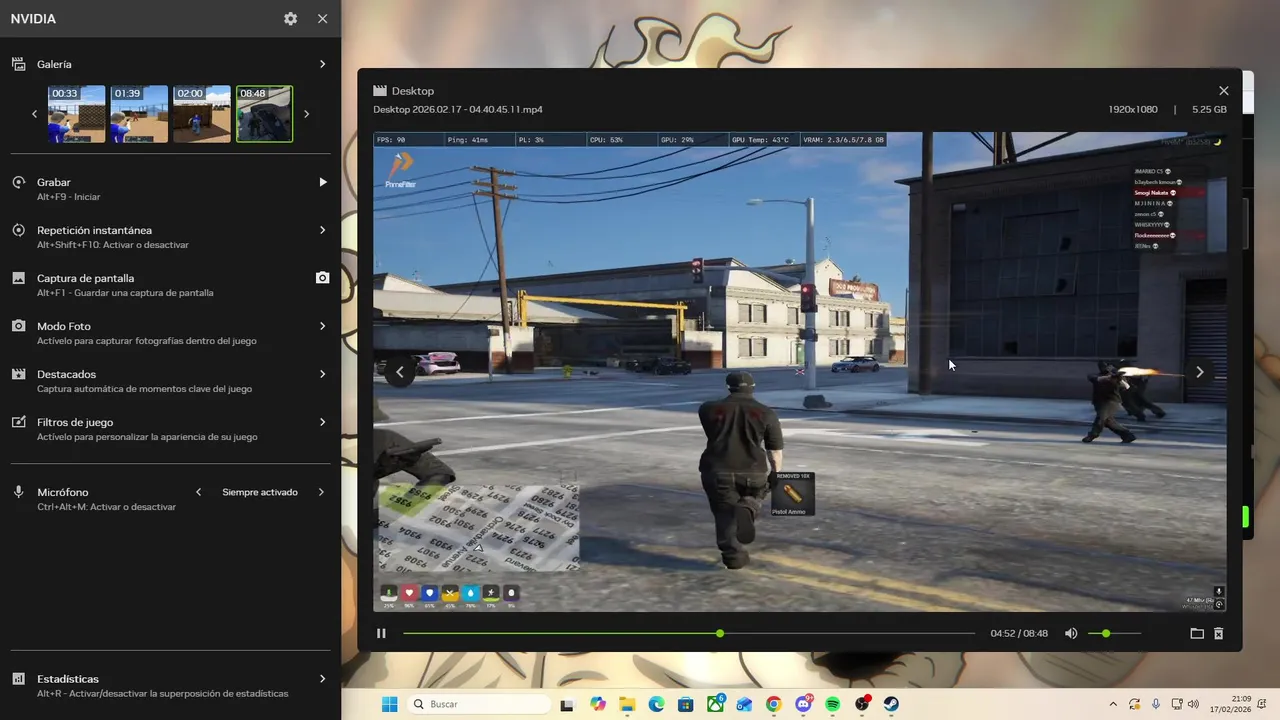The image size is (1280, 720).
Task: Close the NVIDIA overlay panel
Action: point(322,19)
